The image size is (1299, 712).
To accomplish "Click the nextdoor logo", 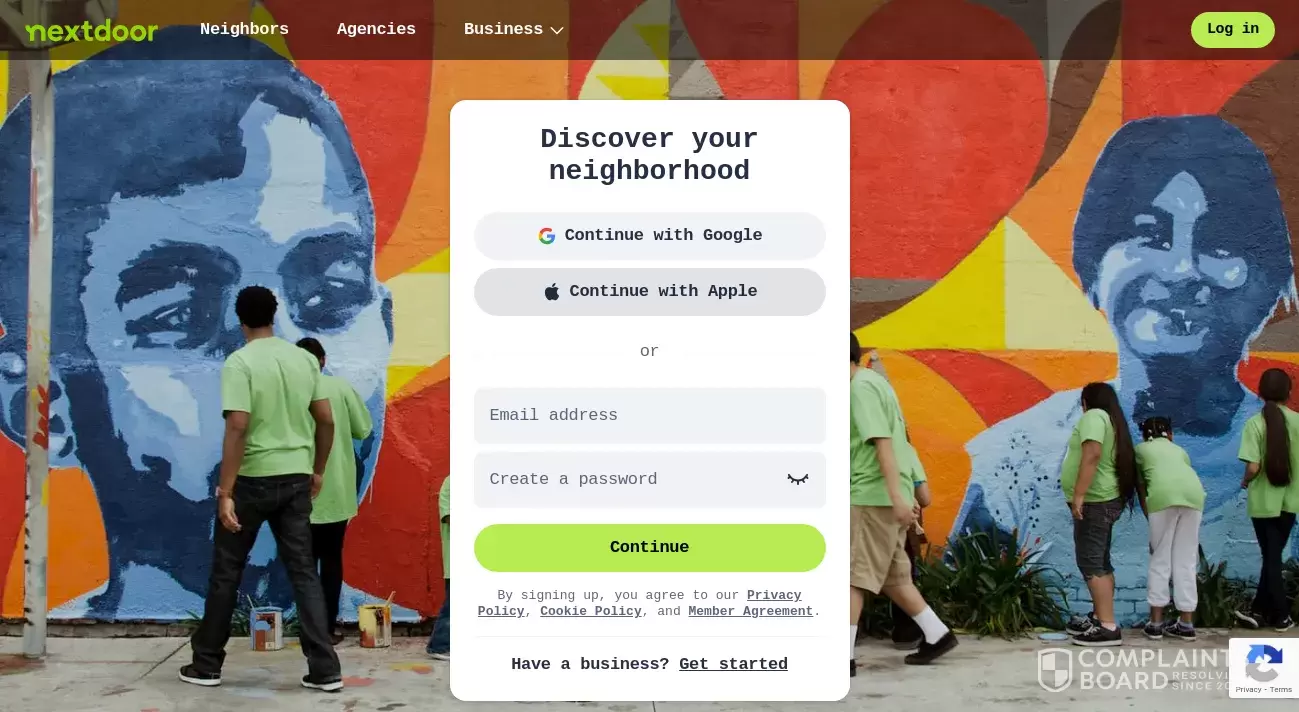I will [92, 31].
